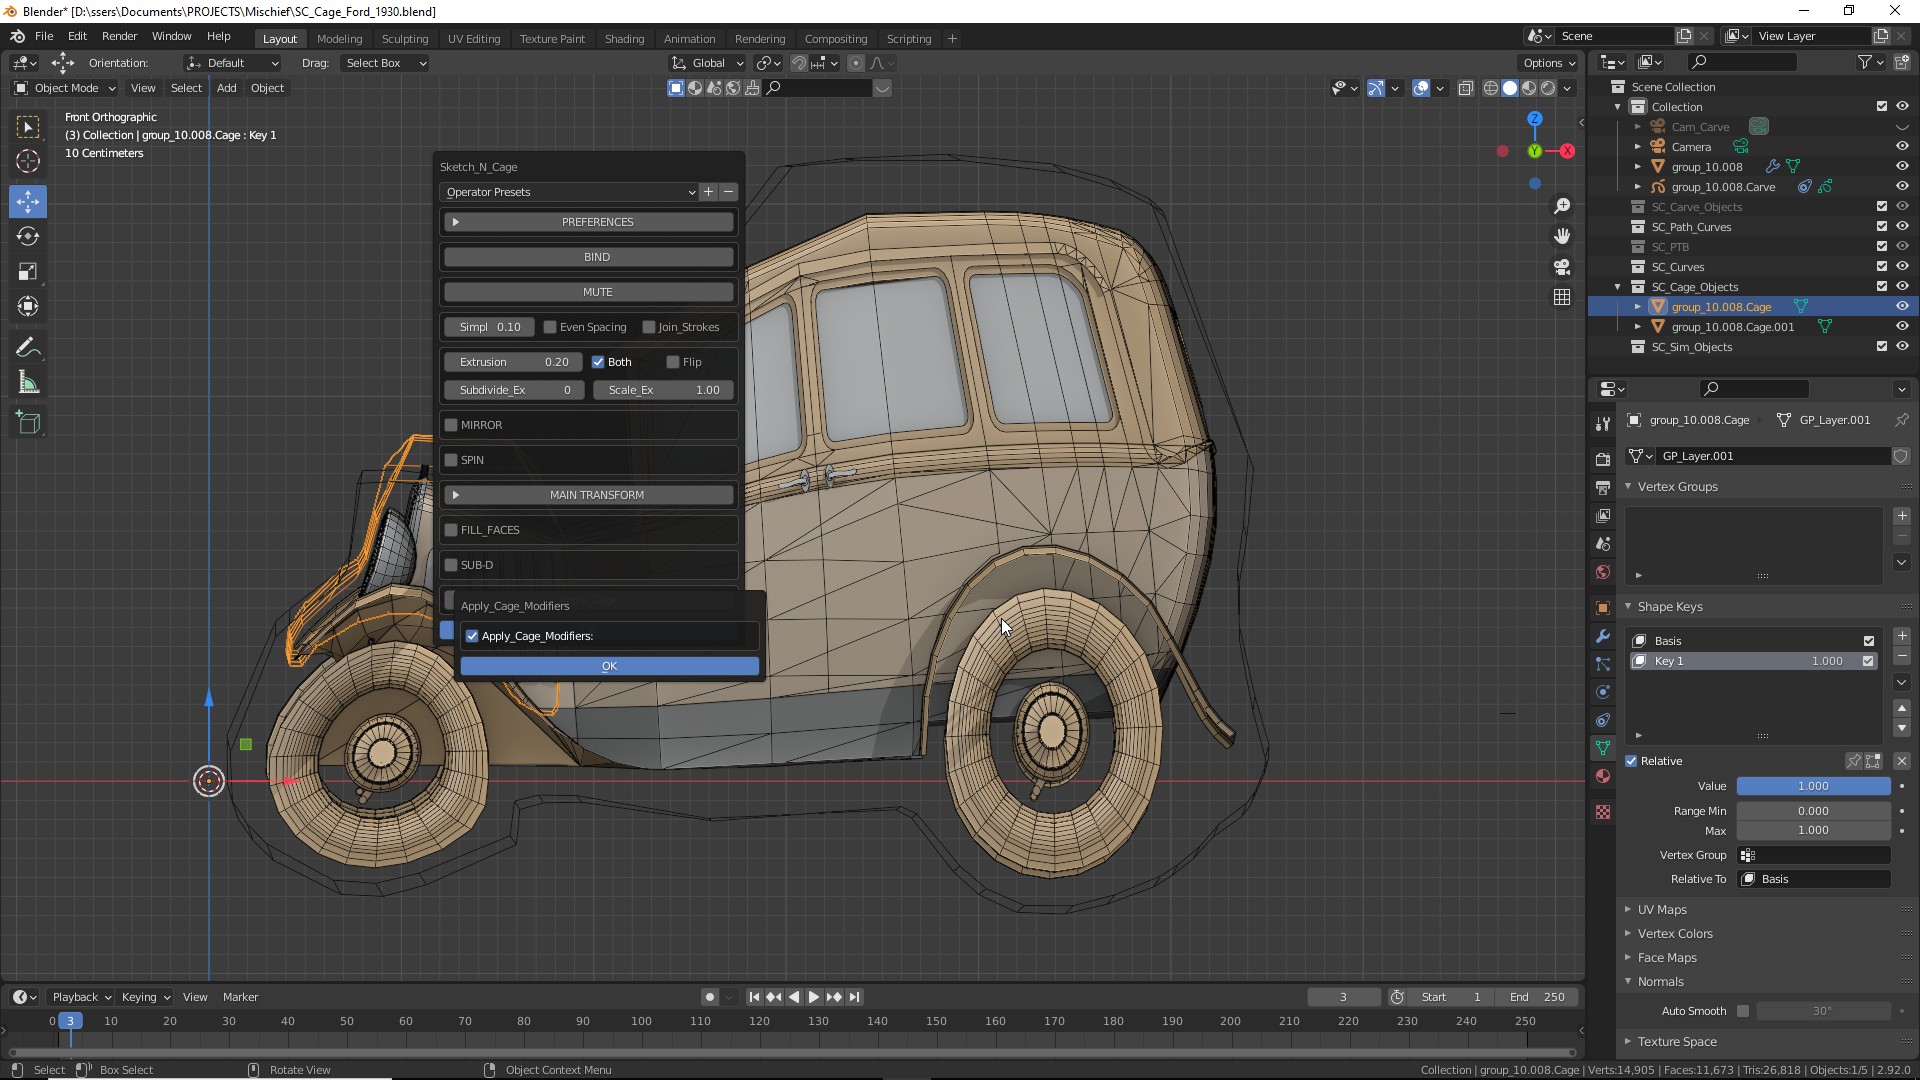Image resolution: width=1920 pixels, height=1080 pixels.
Task: Toggle camera view icon
Action: pos(1561,267)
